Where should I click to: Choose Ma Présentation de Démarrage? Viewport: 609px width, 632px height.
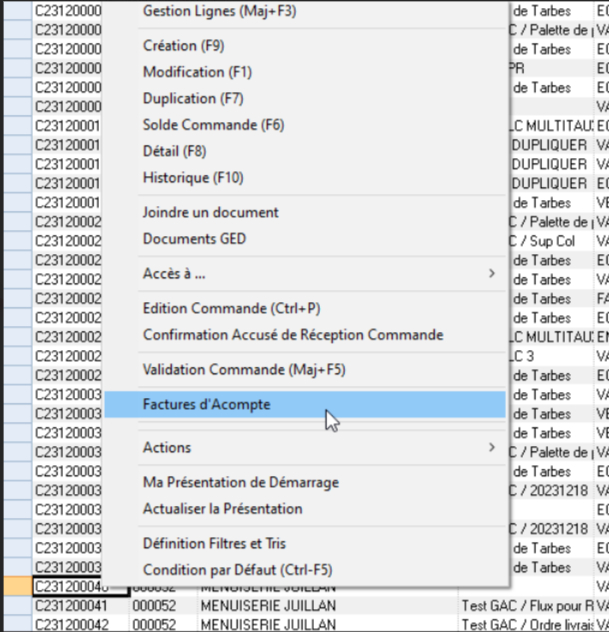[x=240, y=482]
